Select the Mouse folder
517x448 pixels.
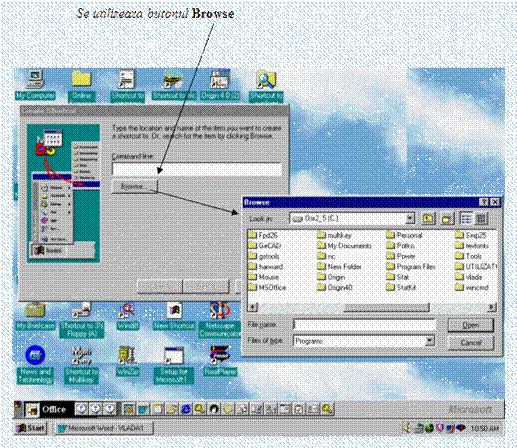264,277
